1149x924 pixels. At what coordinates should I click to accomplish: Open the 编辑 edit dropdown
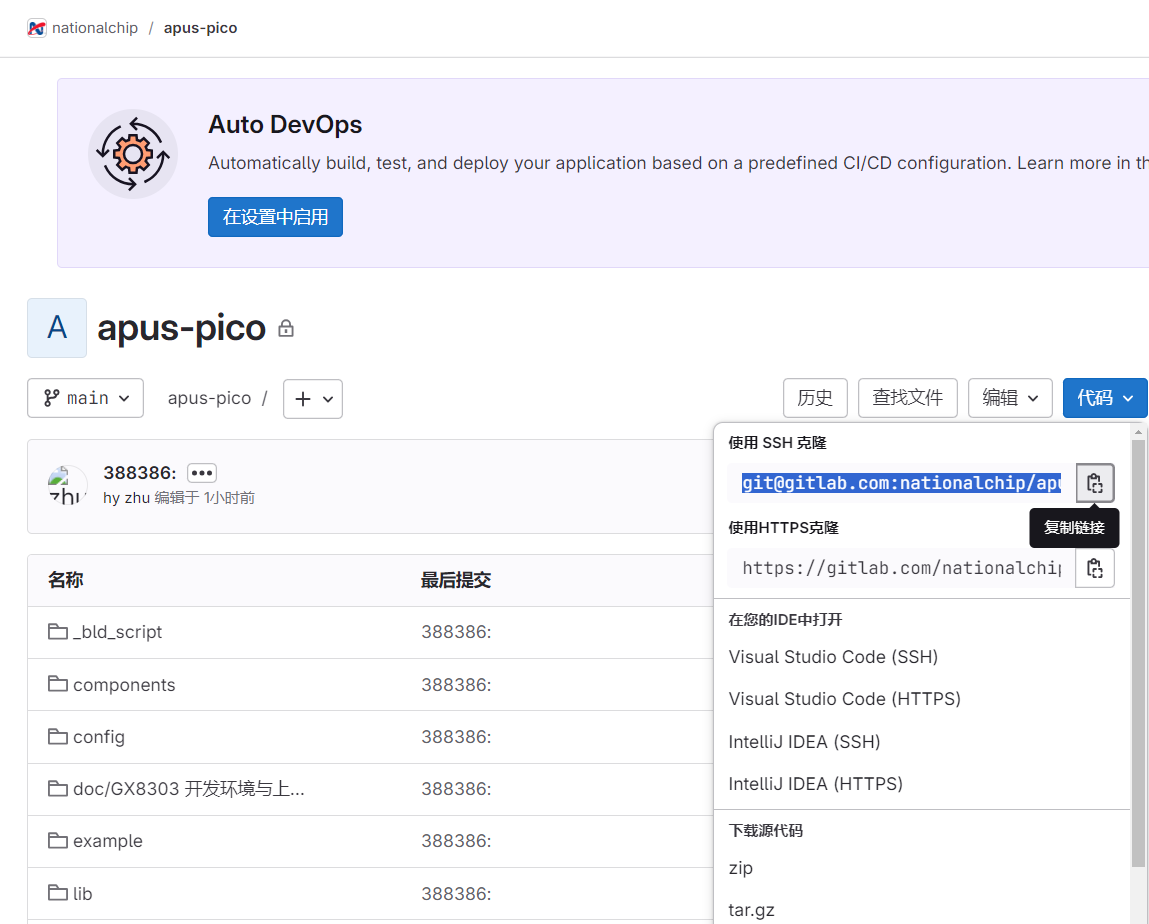[1011, 398]
